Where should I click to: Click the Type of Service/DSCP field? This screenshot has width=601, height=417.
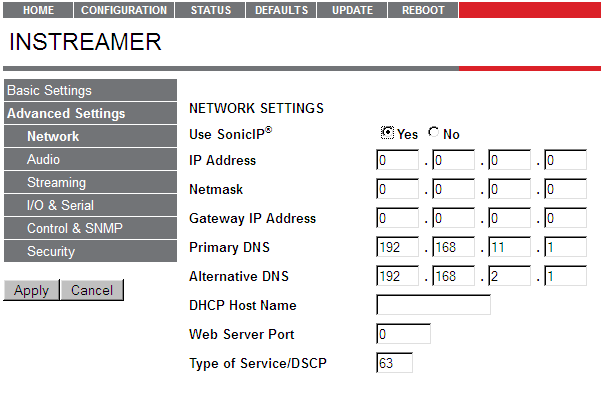point(394,363)
